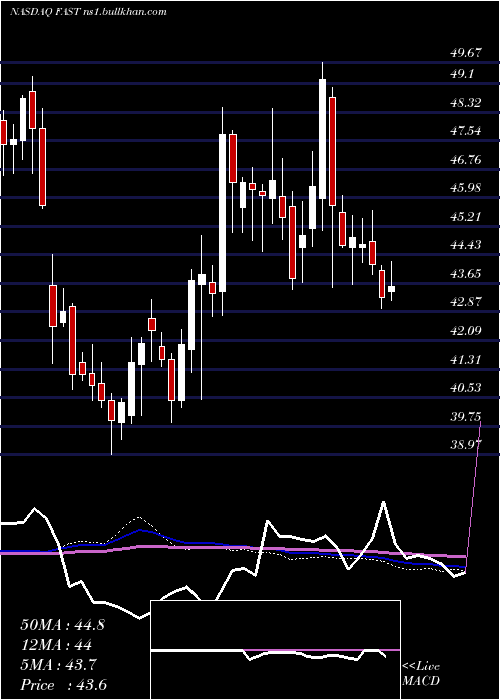The height and width of the screenshot is (700, 500).
Task: Click the 42.87 price level label
Action: tap(466, 302)
